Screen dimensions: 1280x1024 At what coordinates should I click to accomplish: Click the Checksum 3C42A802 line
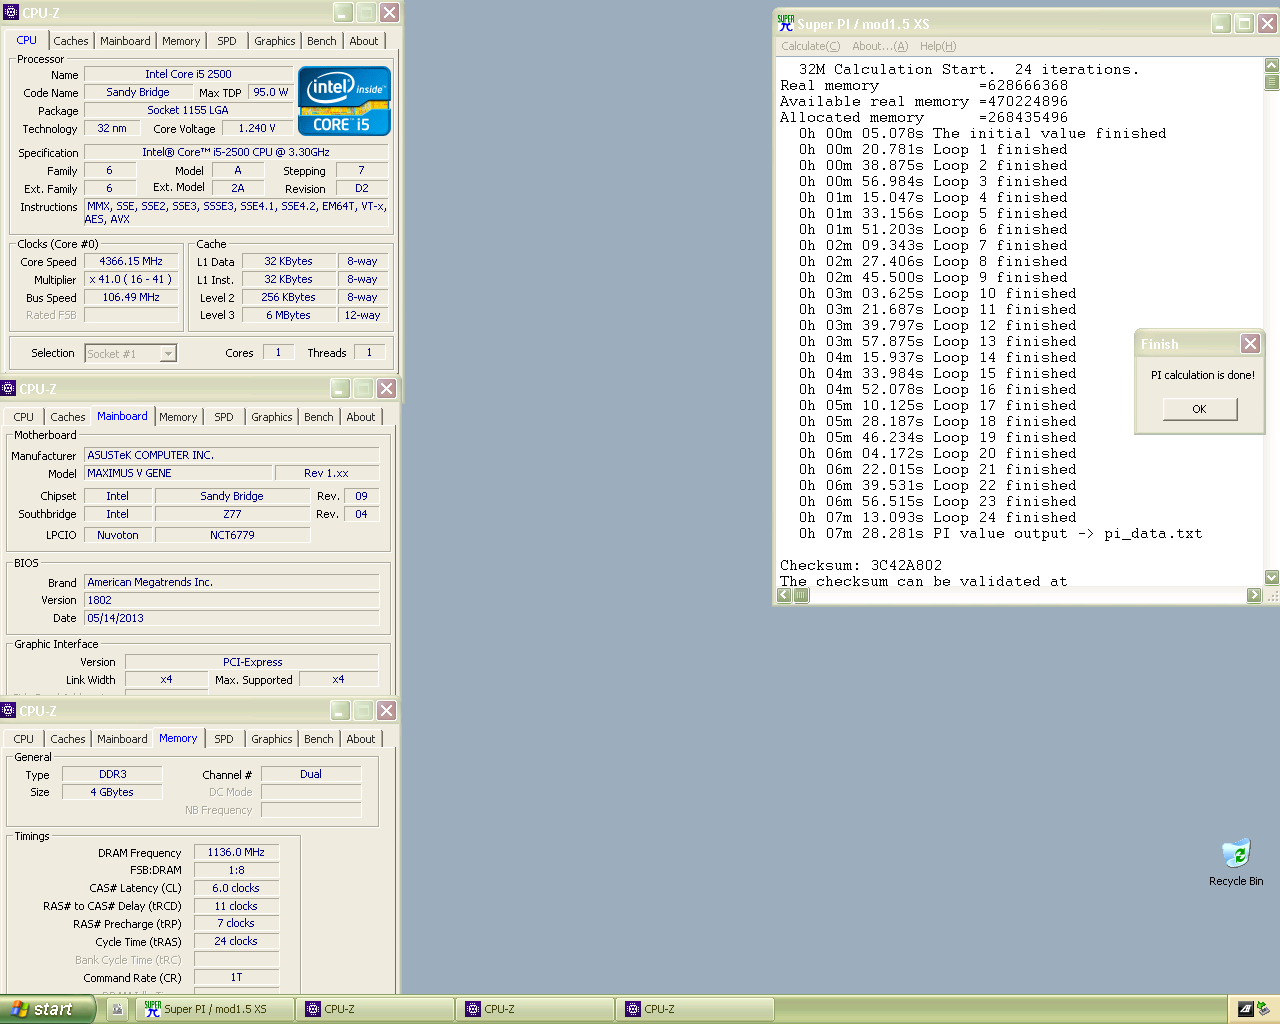[x=861, y=565]
